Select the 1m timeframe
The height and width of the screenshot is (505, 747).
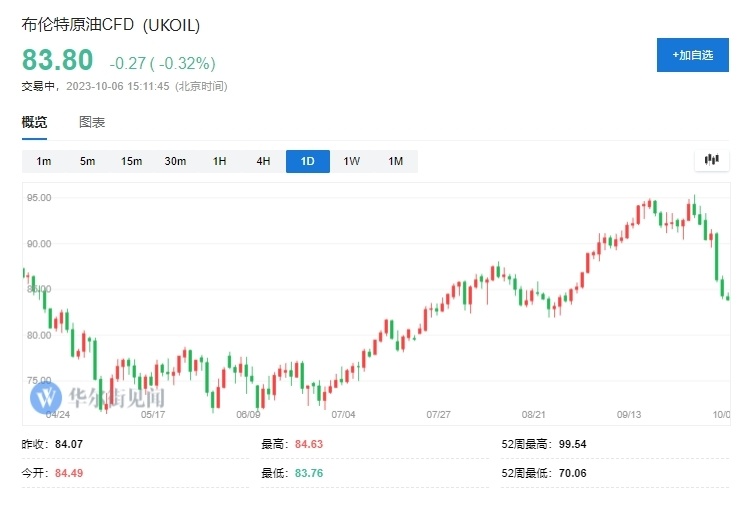[44, 161]
